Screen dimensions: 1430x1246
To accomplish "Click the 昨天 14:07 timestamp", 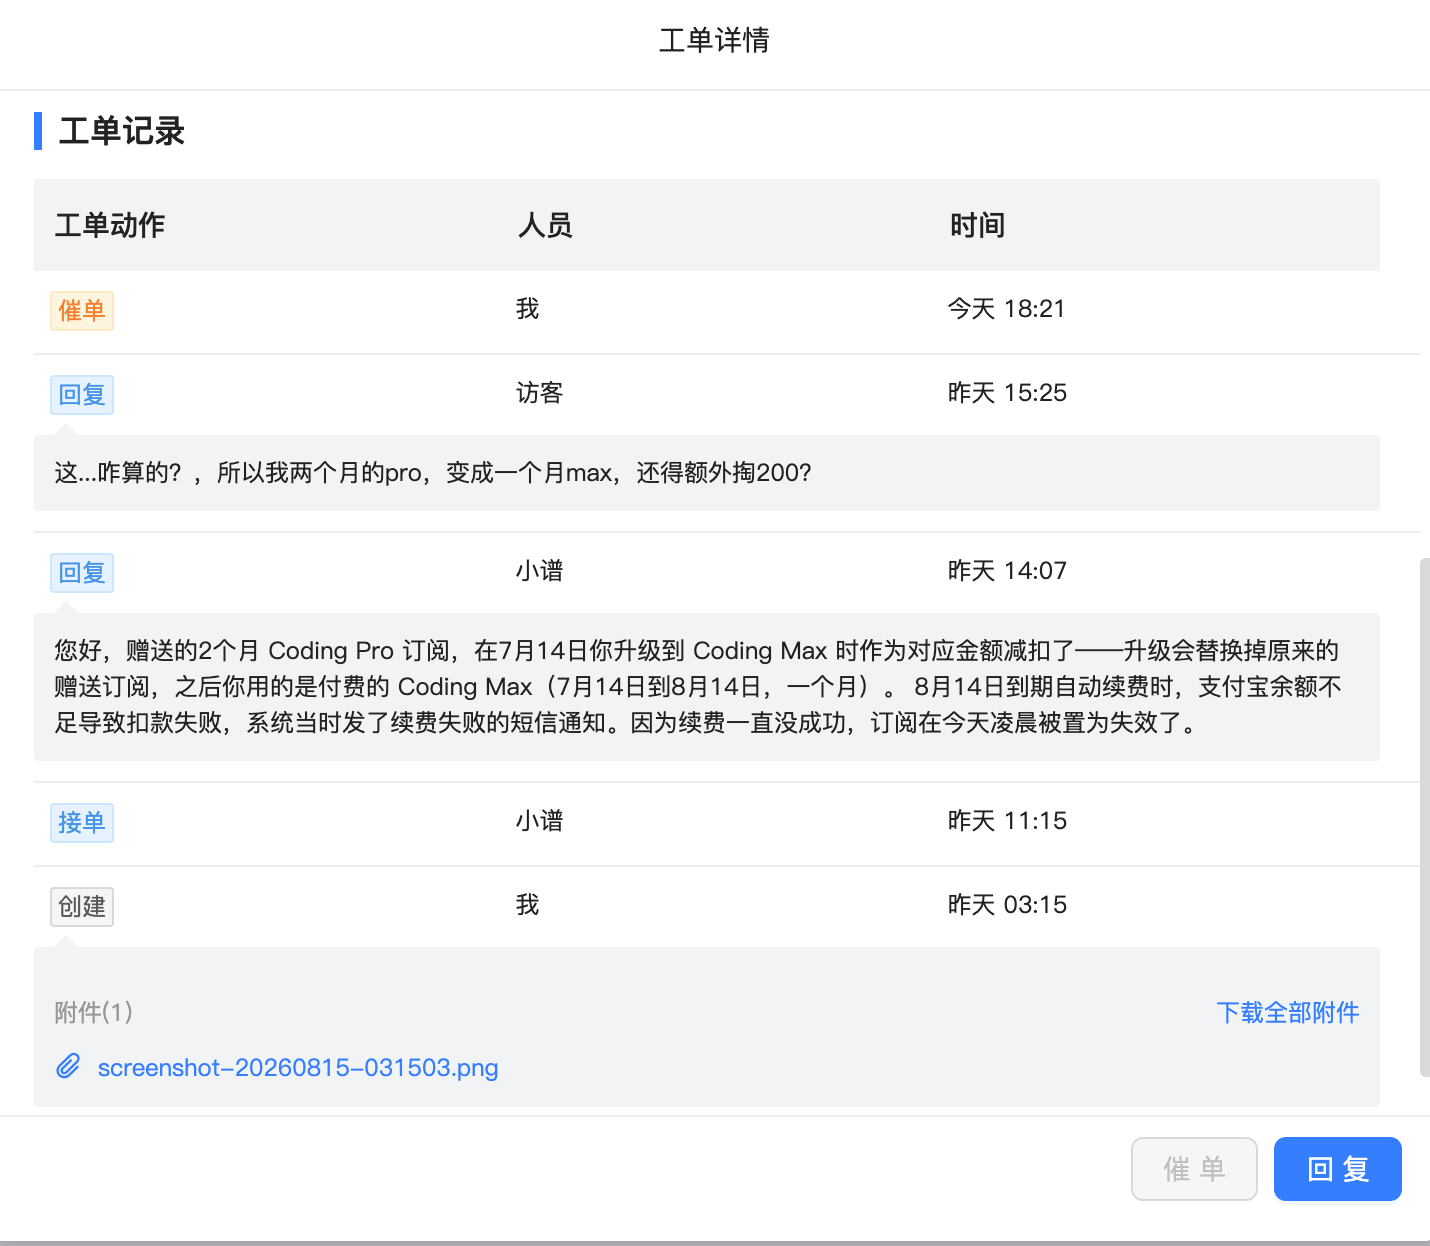I will [1008, 570].
